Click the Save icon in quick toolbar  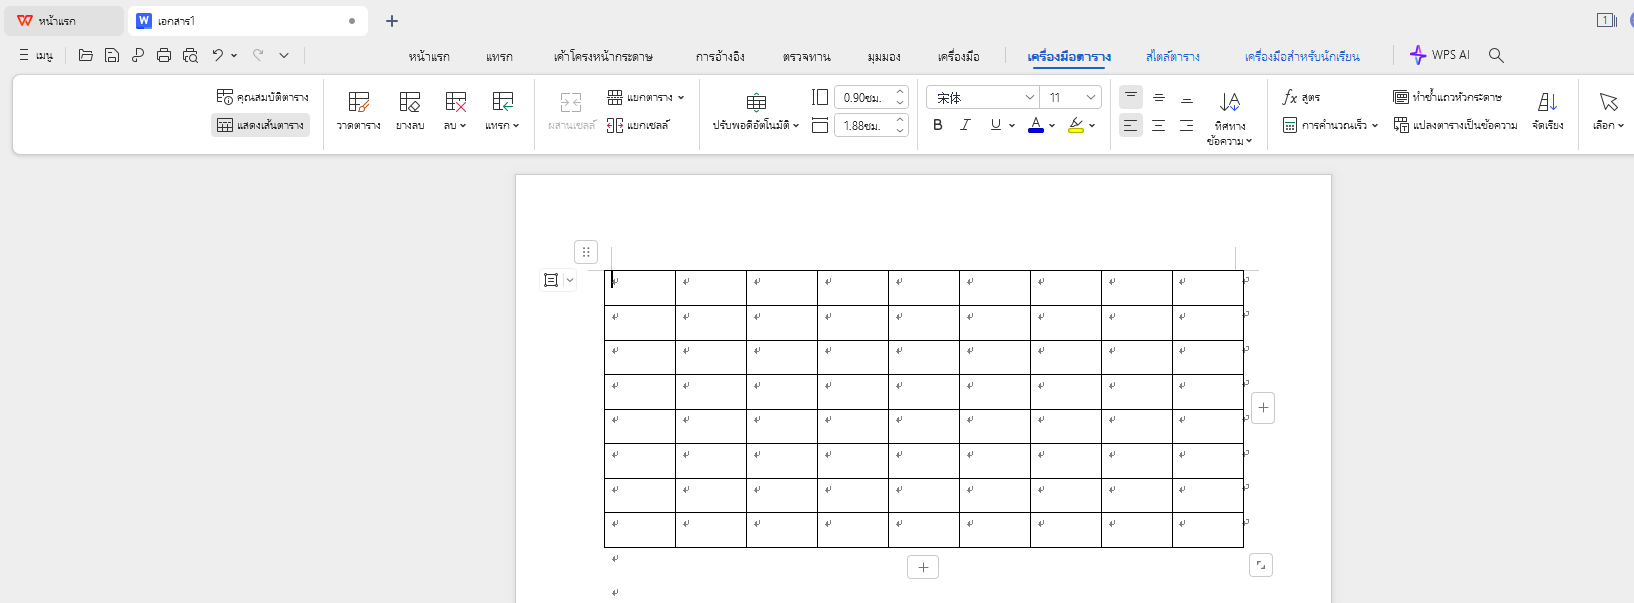pyautogui.click(x=112, y=55)
